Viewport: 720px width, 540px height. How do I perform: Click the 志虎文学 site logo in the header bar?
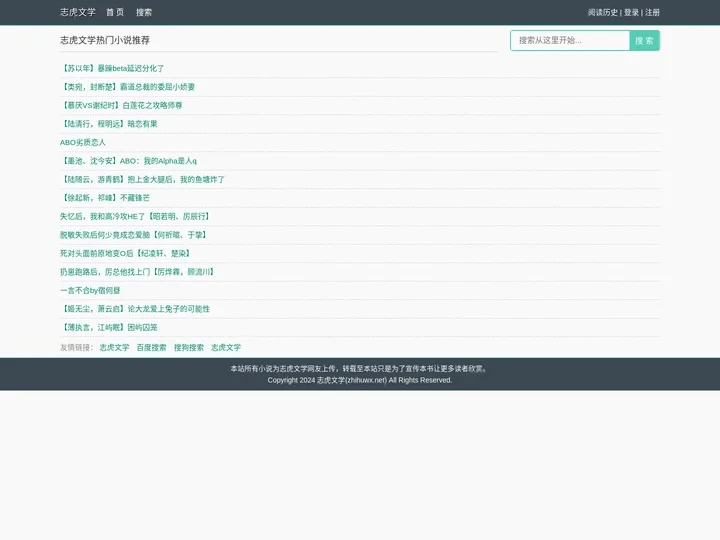78,12
